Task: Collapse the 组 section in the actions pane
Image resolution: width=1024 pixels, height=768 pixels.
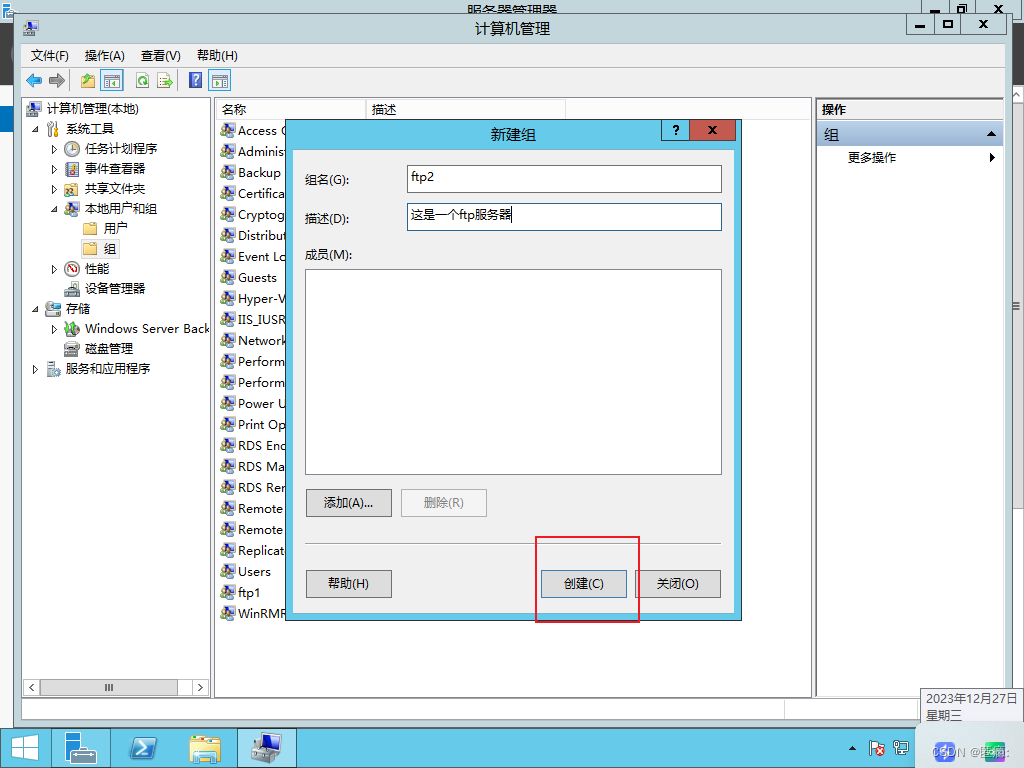Action: tap(991, 135)
